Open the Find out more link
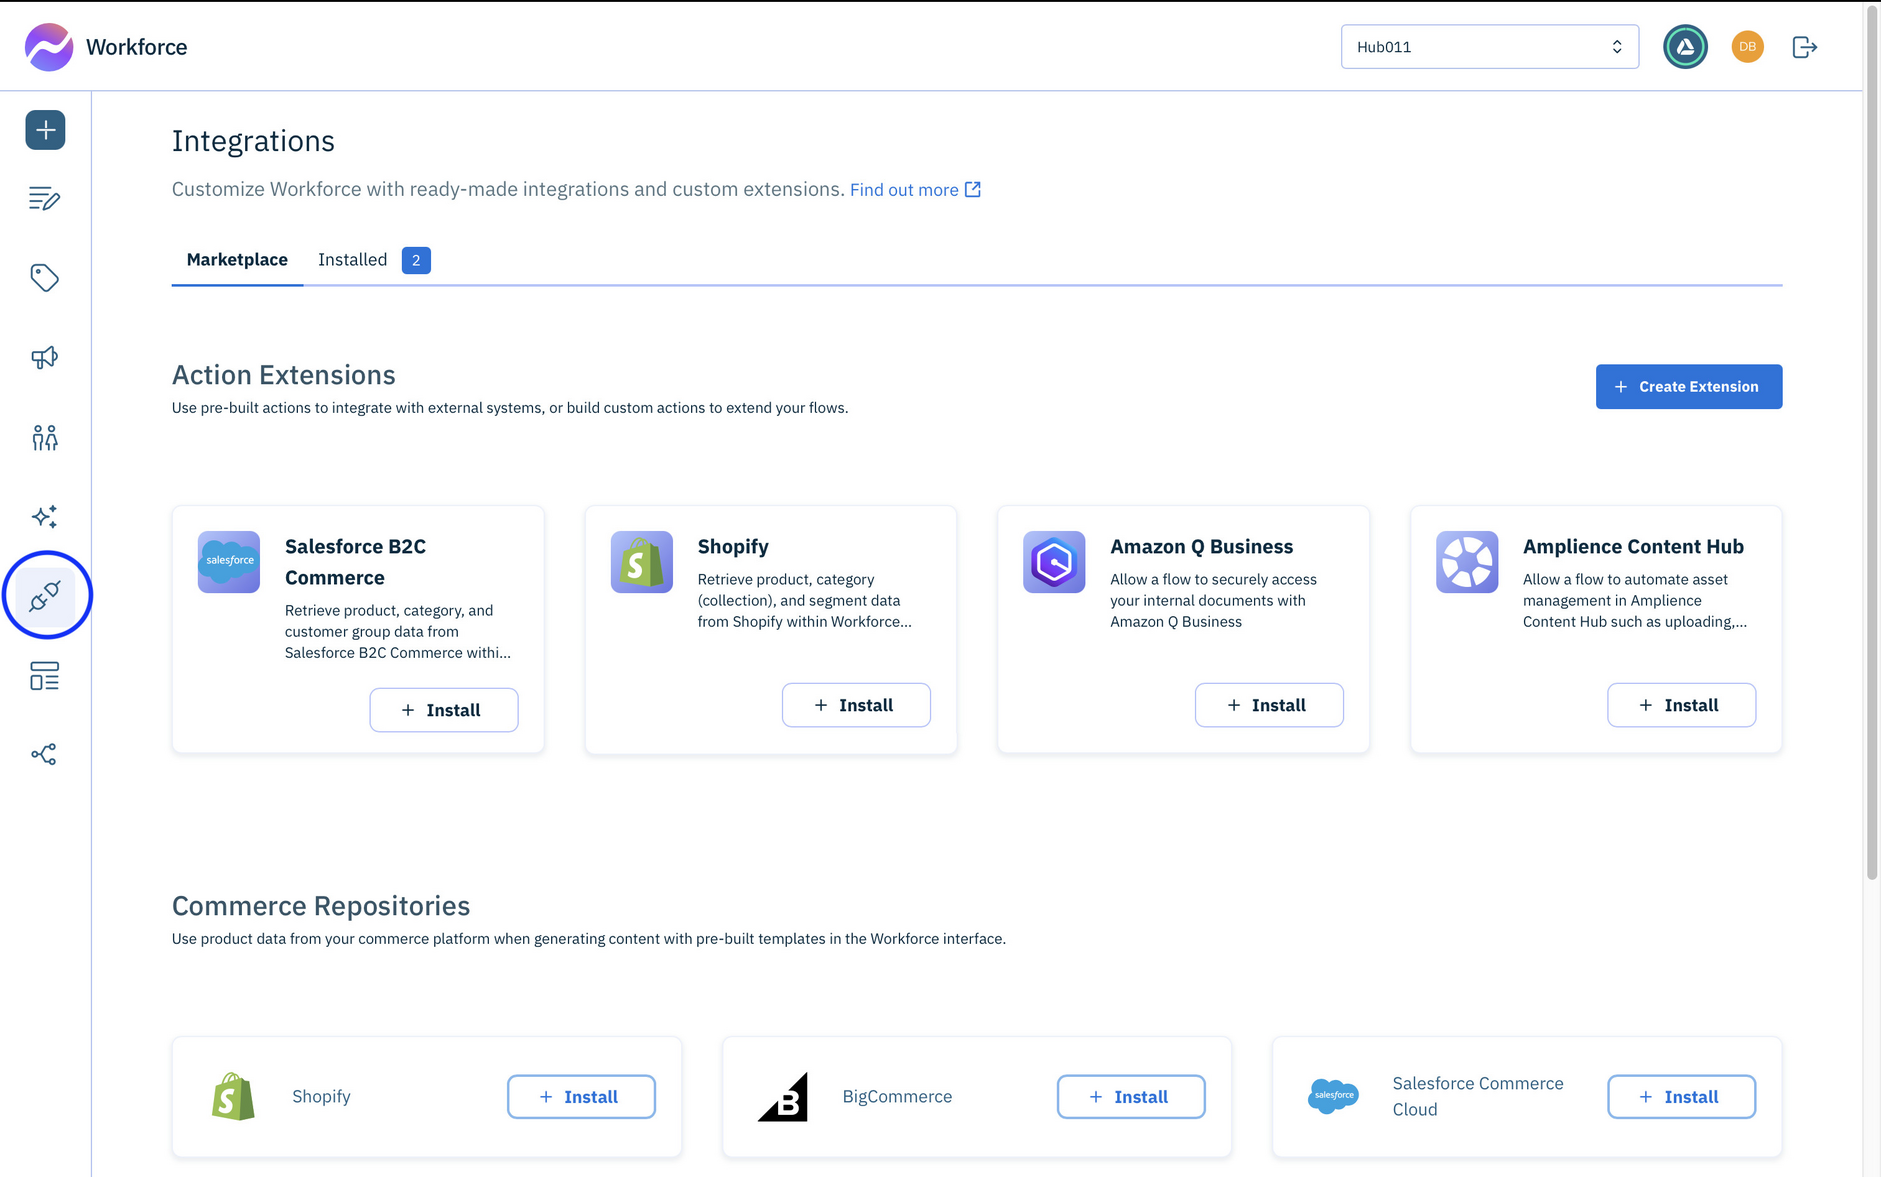This screenshot has height=1177, width=1881. [x=905, y=189]
